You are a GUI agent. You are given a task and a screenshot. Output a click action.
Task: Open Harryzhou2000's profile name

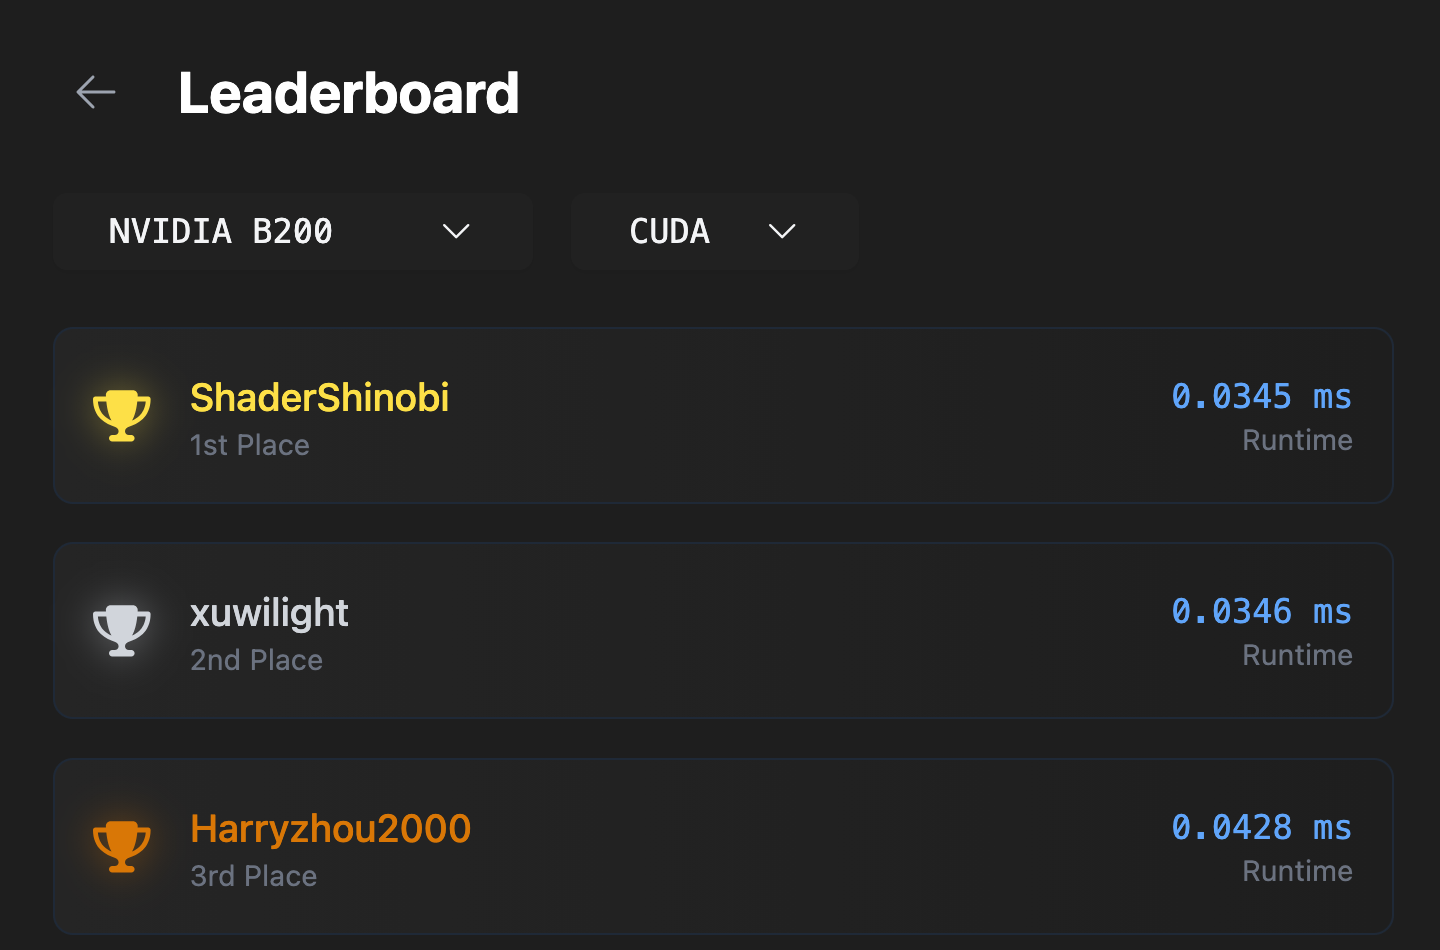(330, 829)
